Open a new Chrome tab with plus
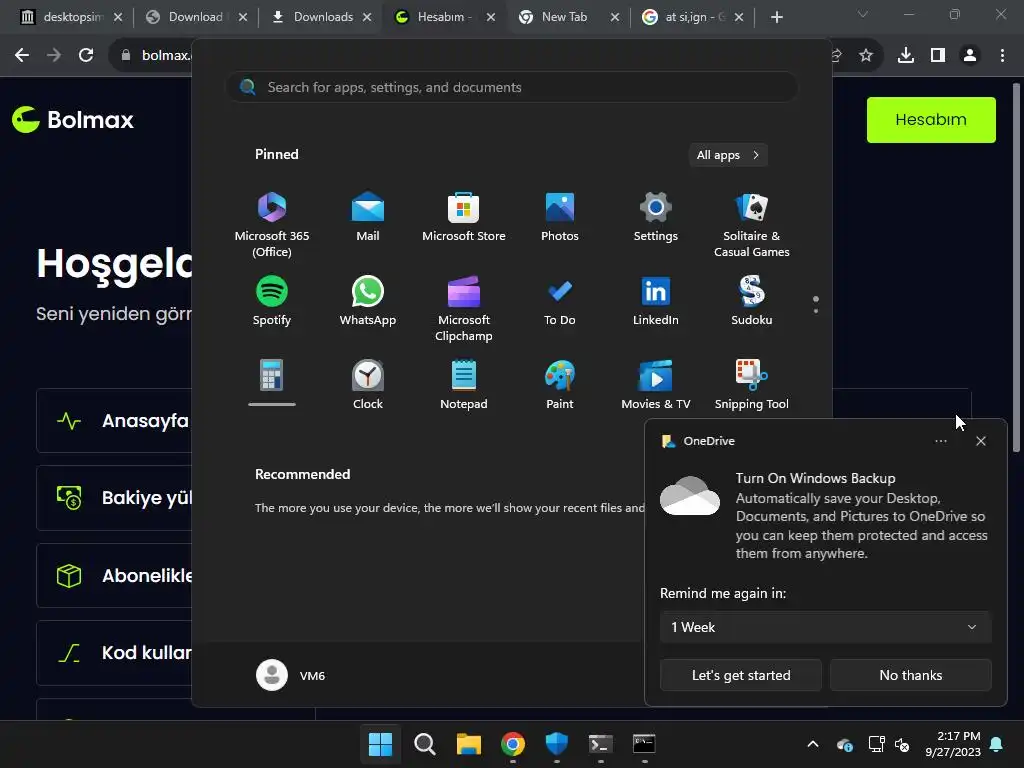Viewport: 1024px width, 768px height. (776, 17)
